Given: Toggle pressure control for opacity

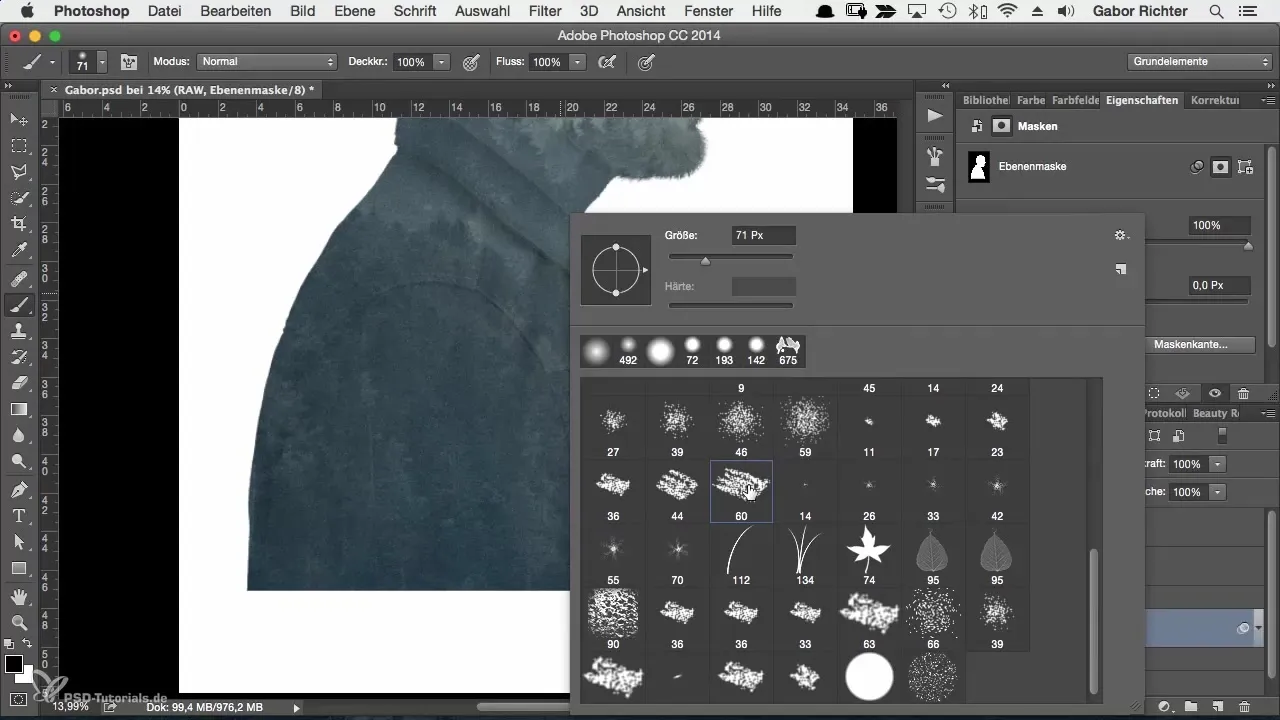Looking at the screenshot, I should pos(471,62).
